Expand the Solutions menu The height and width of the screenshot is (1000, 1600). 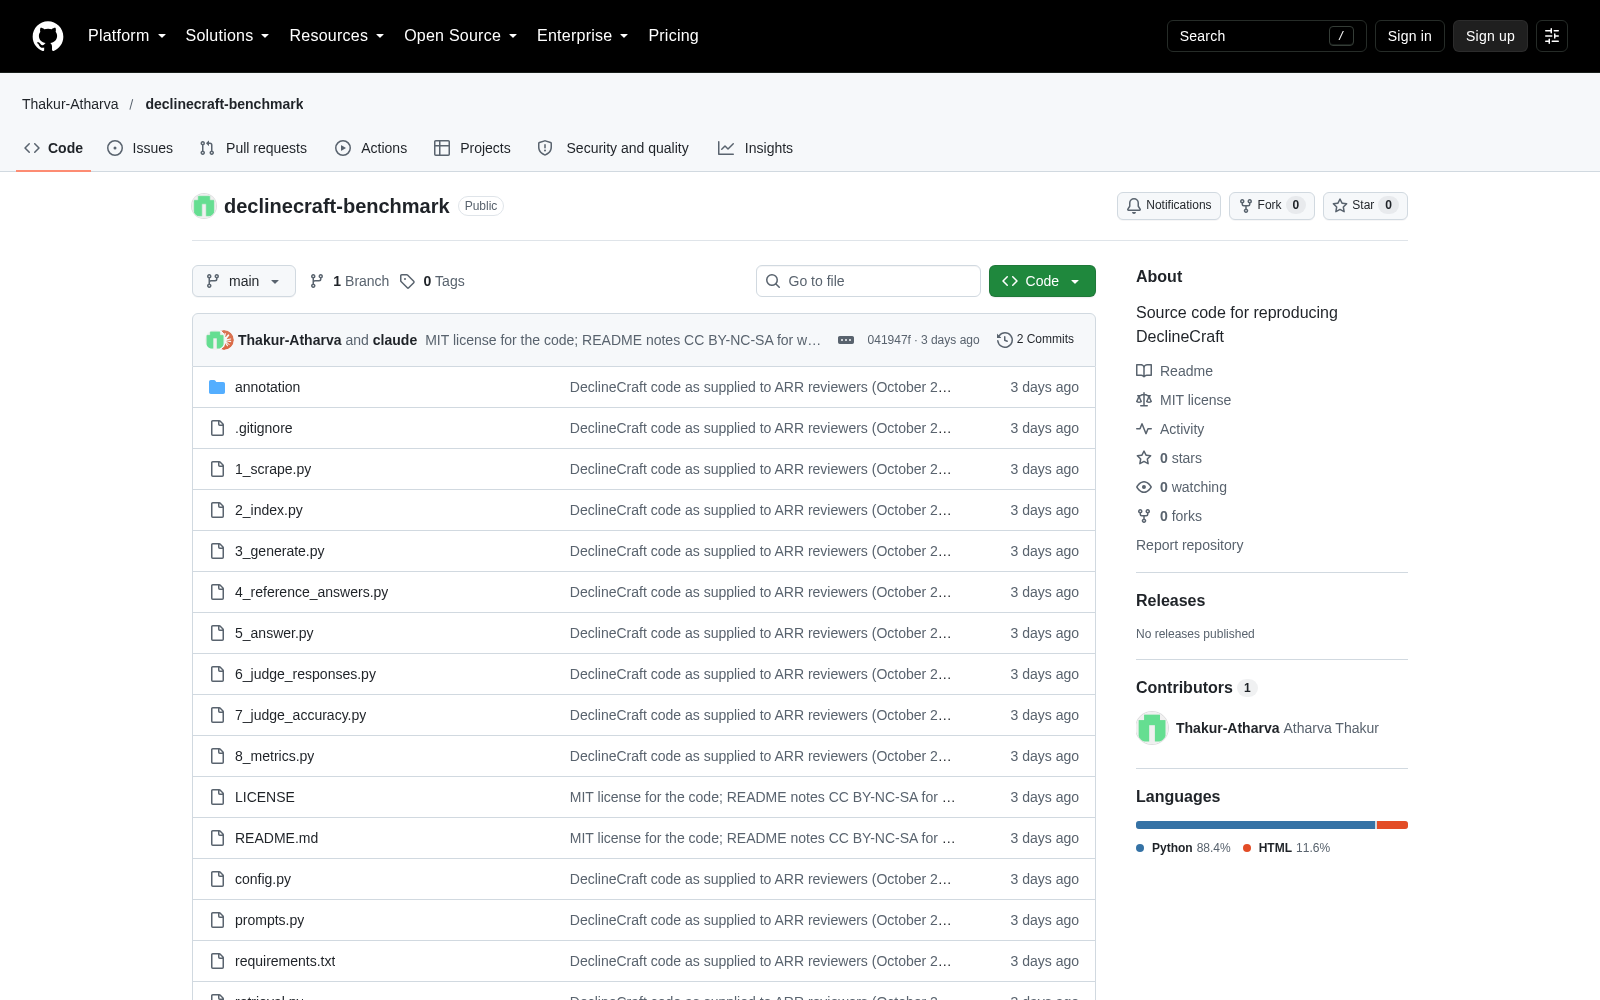coord(227,36)
